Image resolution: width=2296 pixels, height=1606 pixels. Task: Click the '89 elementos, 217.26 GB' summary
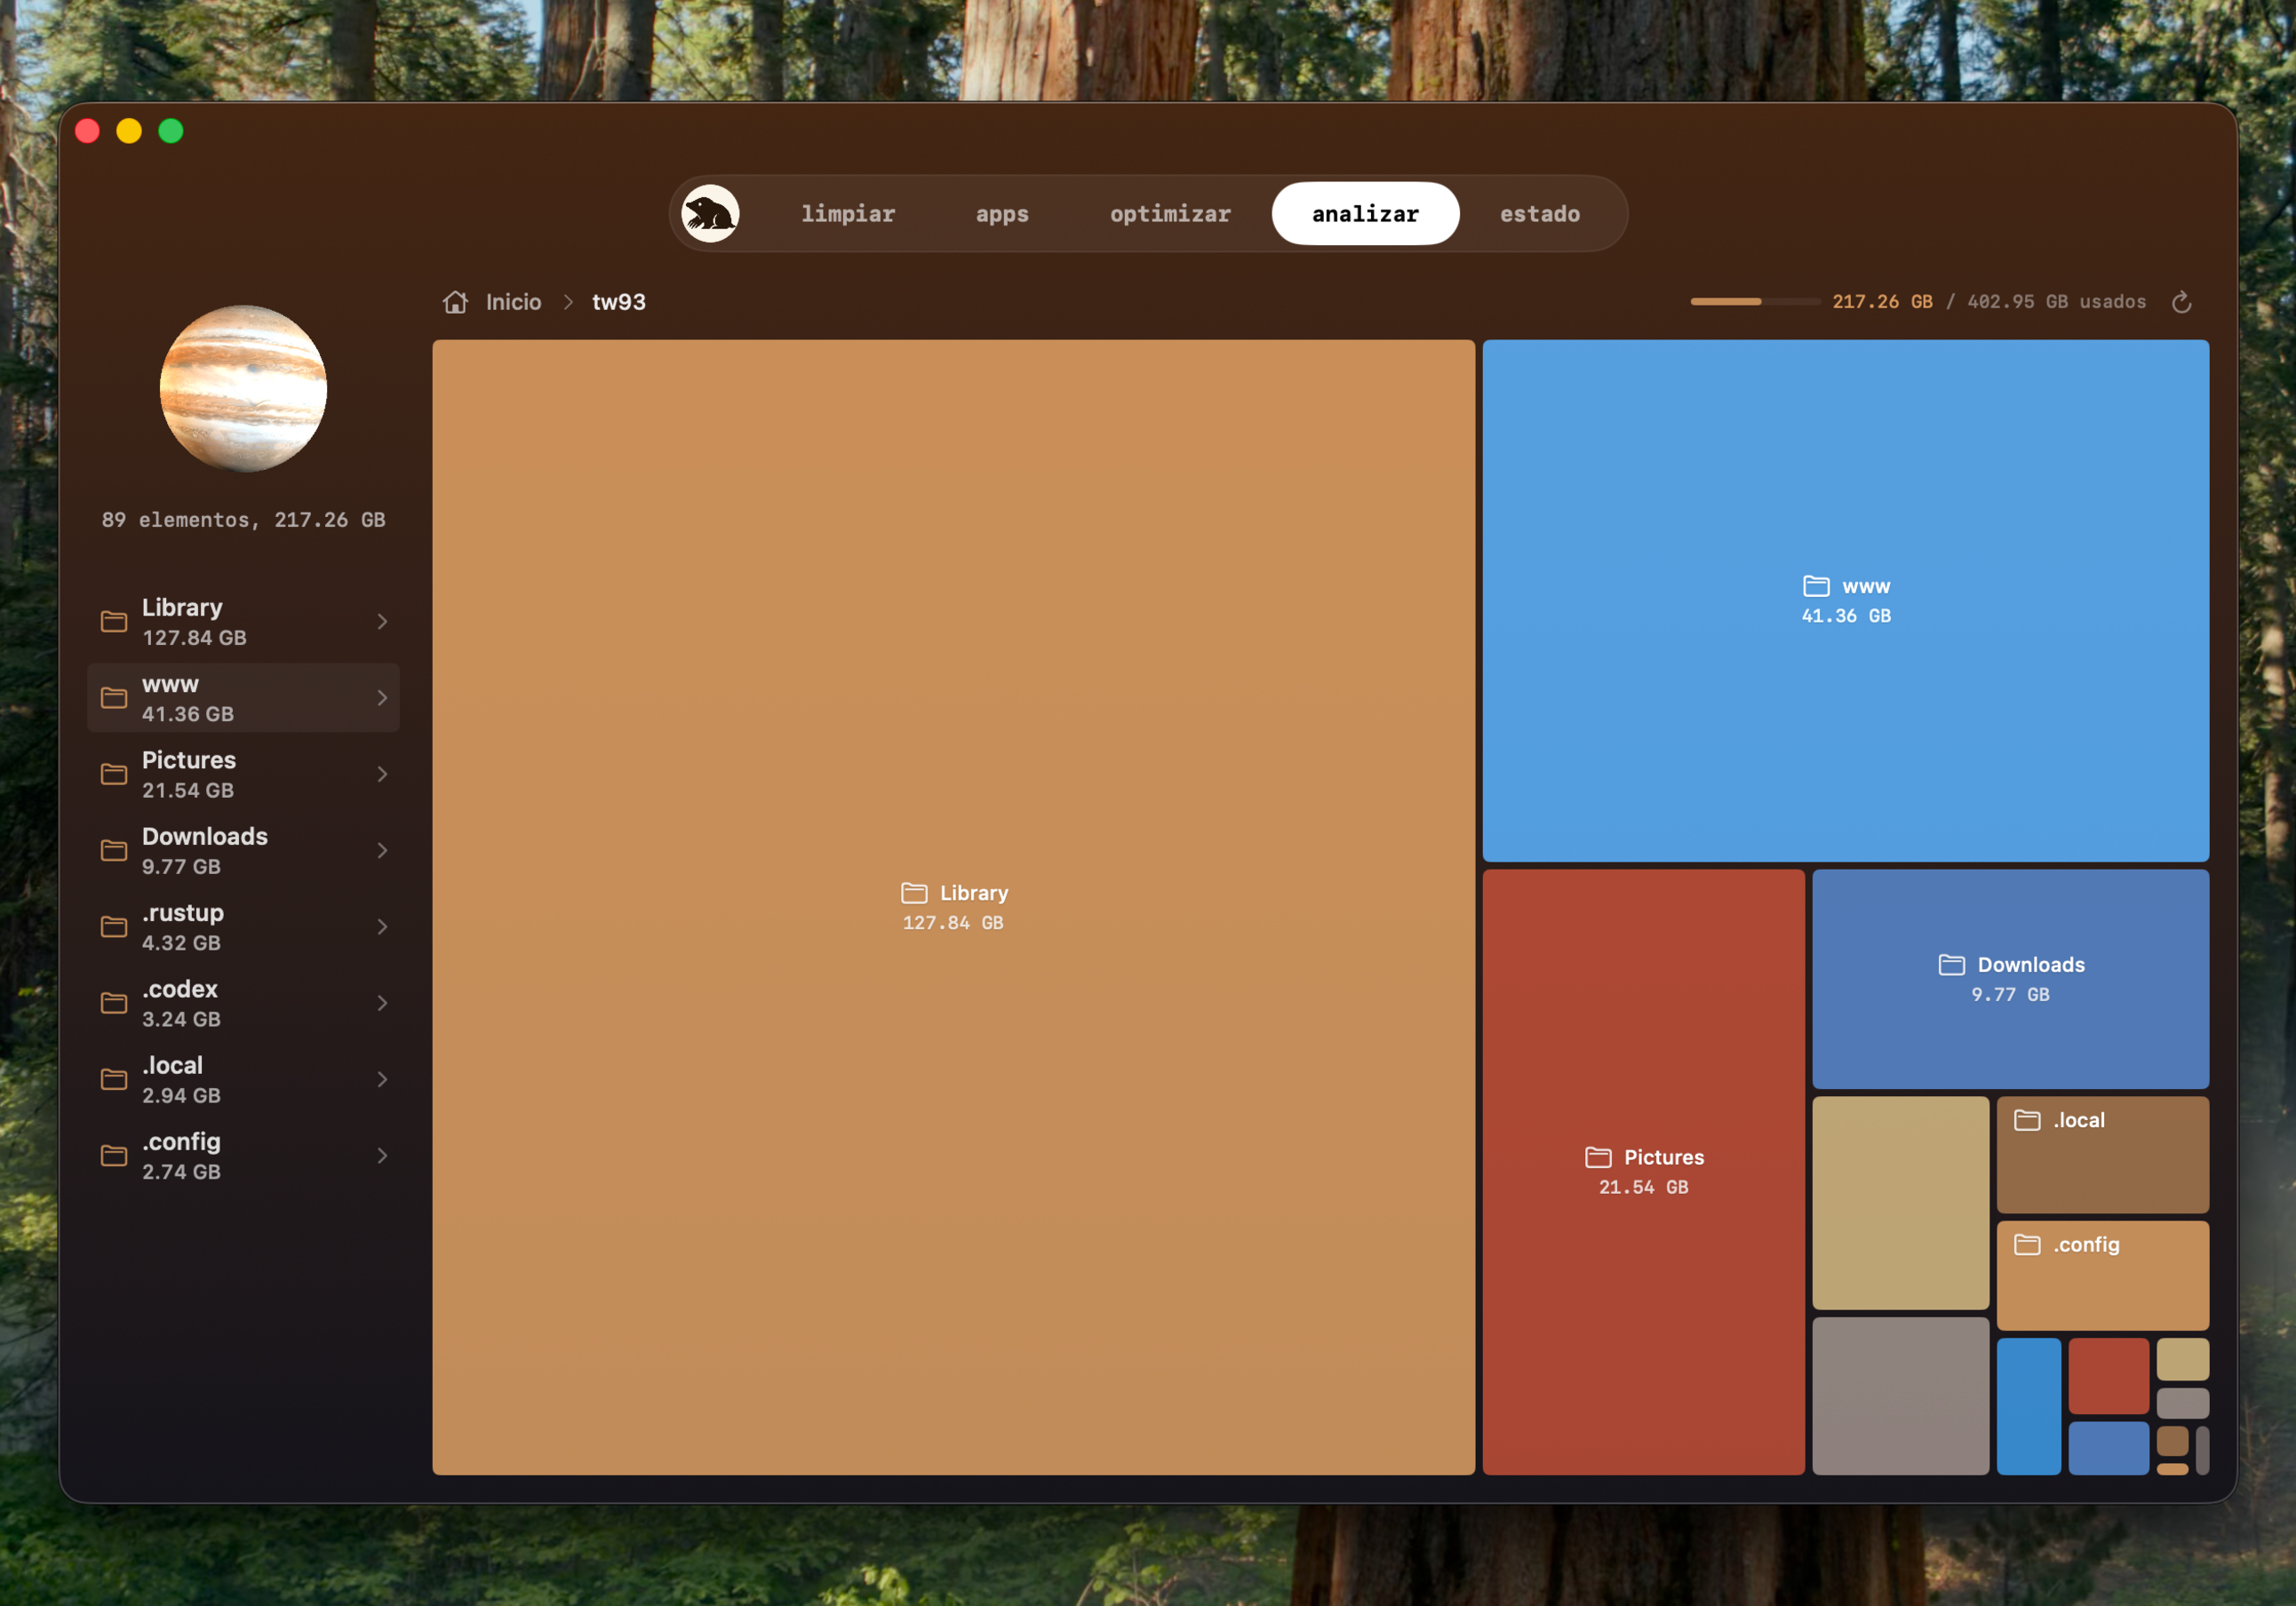[x=243, y=519]
